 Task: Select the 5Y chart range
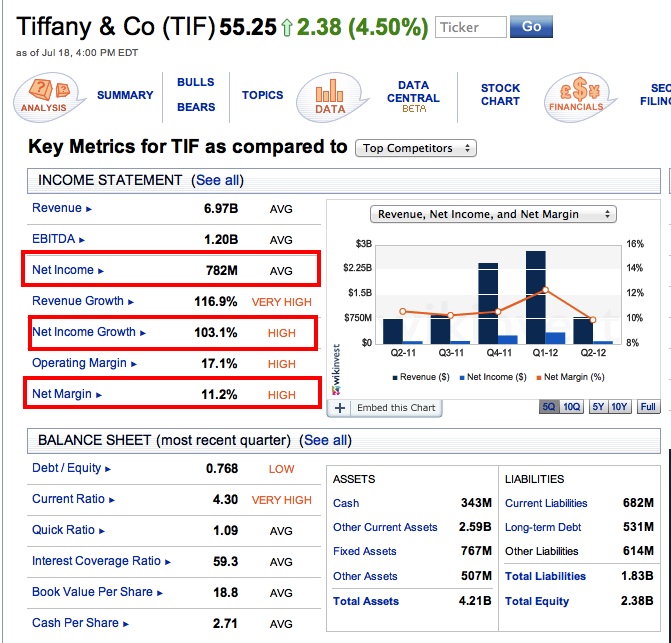[598, 406]
